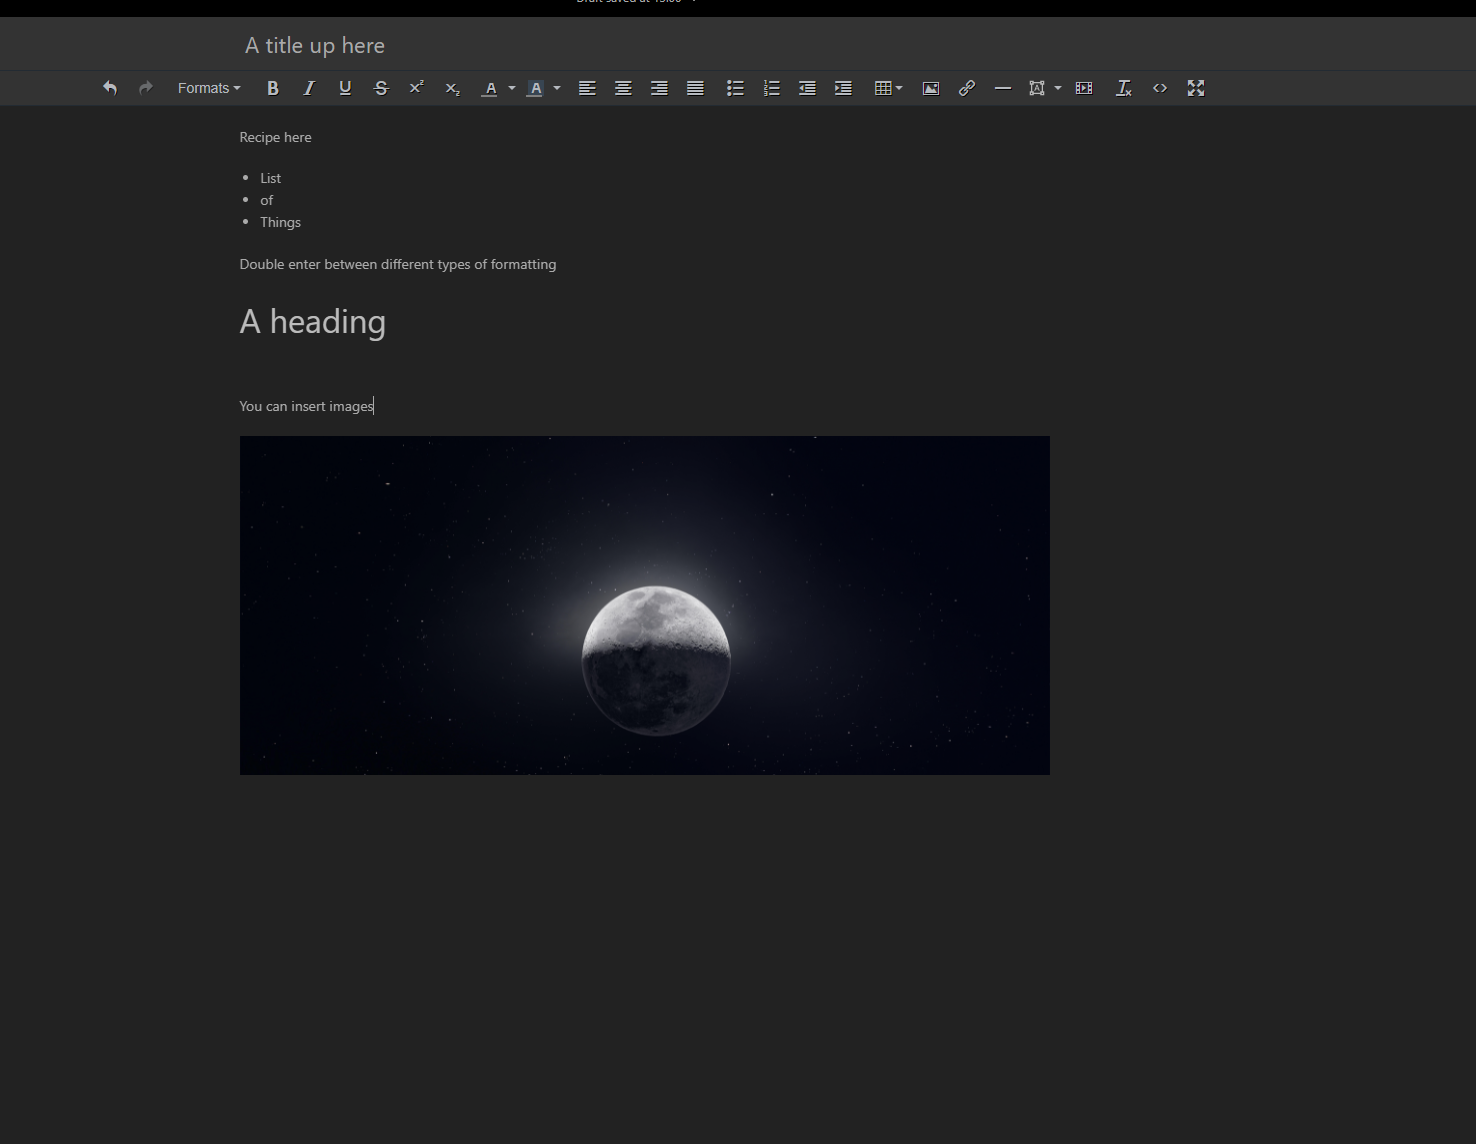Image resolution: width=1476 pixels, height=1144 pixels.
Task: Click the title field reading 'A title up here'
Action: (x=314, y=45)
